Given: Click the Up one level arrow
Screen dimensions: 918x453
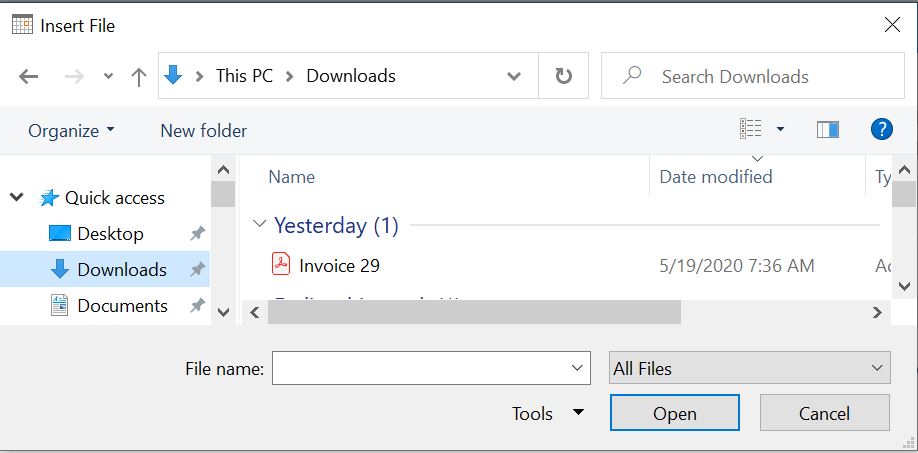Looking at the screenshot, I should point(139,76).
